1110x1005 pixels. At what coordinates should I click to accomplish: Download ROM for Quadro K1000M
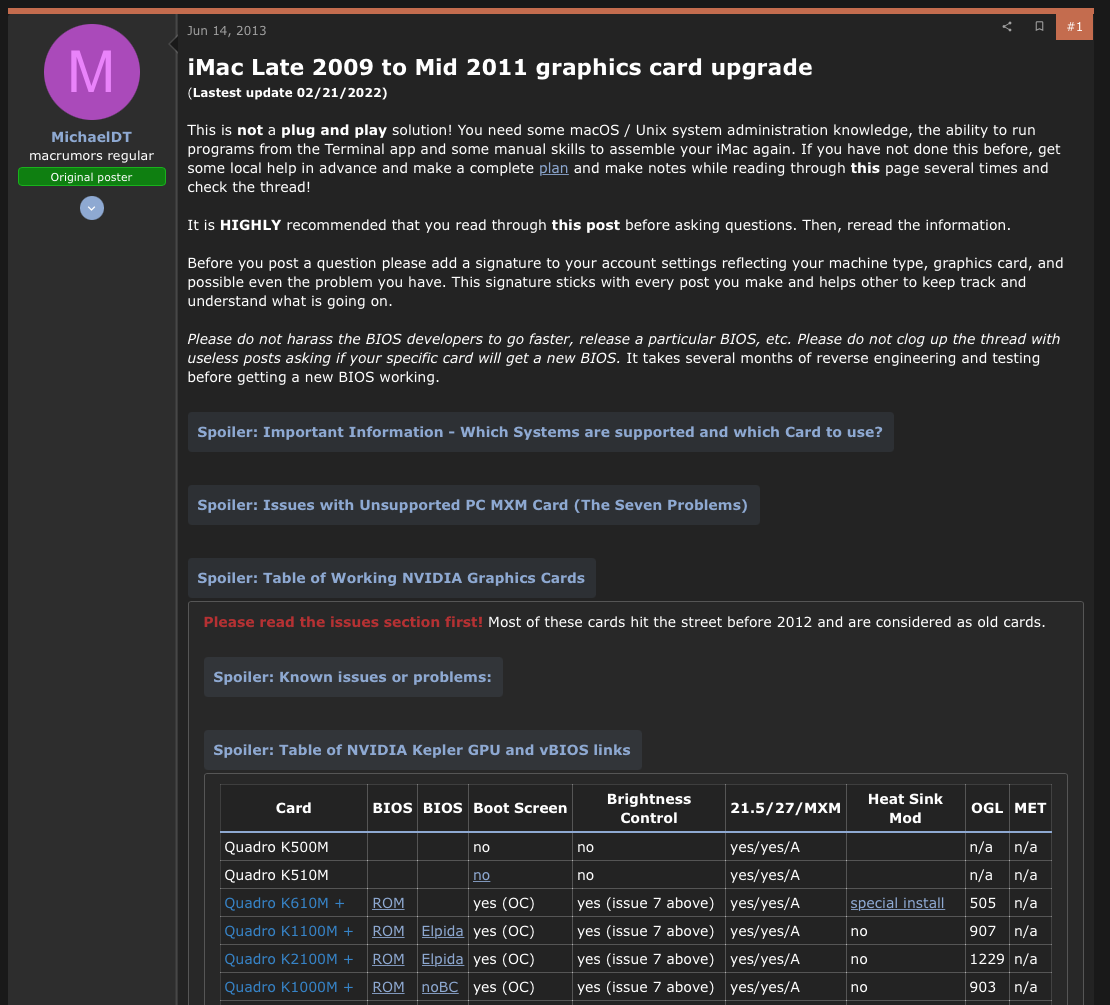[x=389, y=987]
